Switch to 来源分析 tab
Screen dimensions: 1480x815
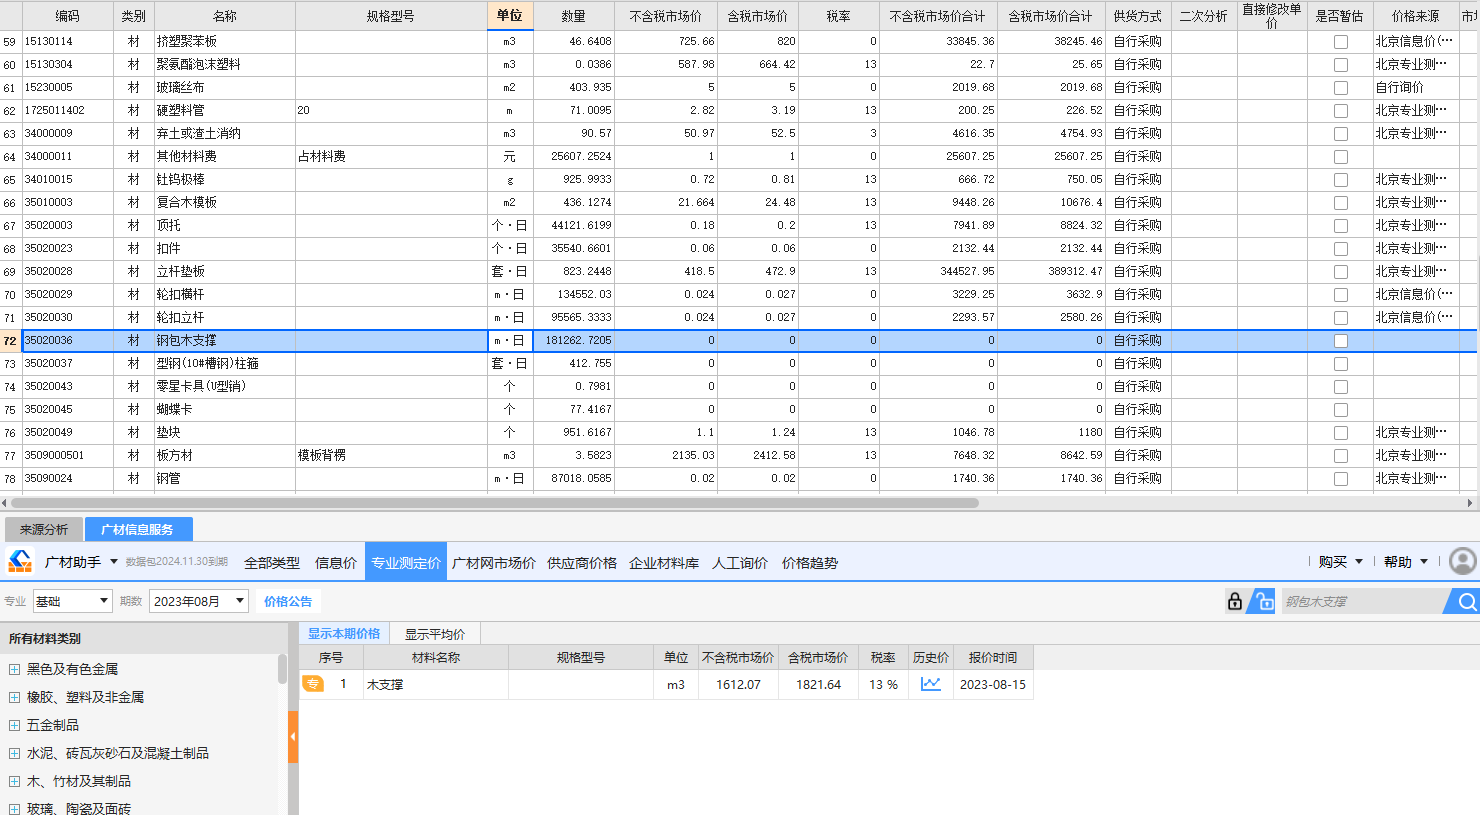(x=44, y=529)
